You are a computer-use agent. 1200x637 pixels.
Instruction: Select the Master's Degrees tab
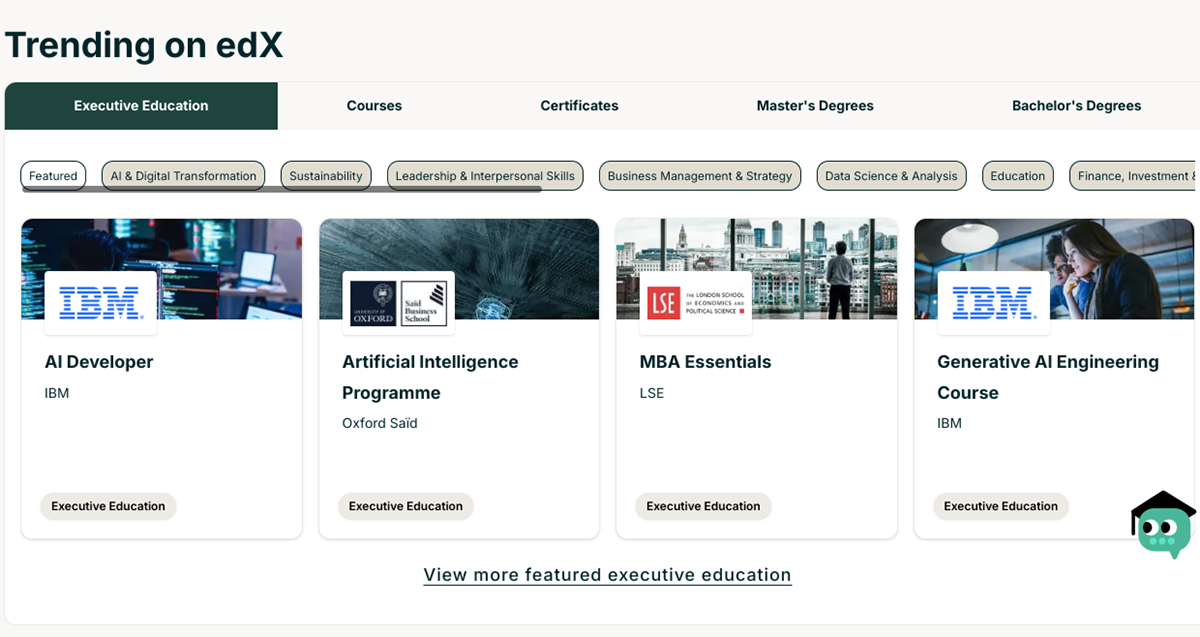click(x=815, y=106)
